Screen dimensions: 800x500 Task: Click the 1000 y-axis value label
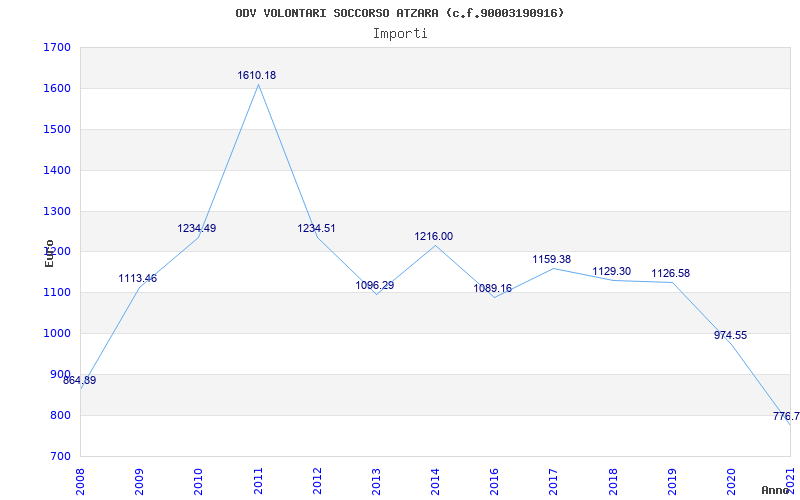pyautogui.click(x=58, y=334)
